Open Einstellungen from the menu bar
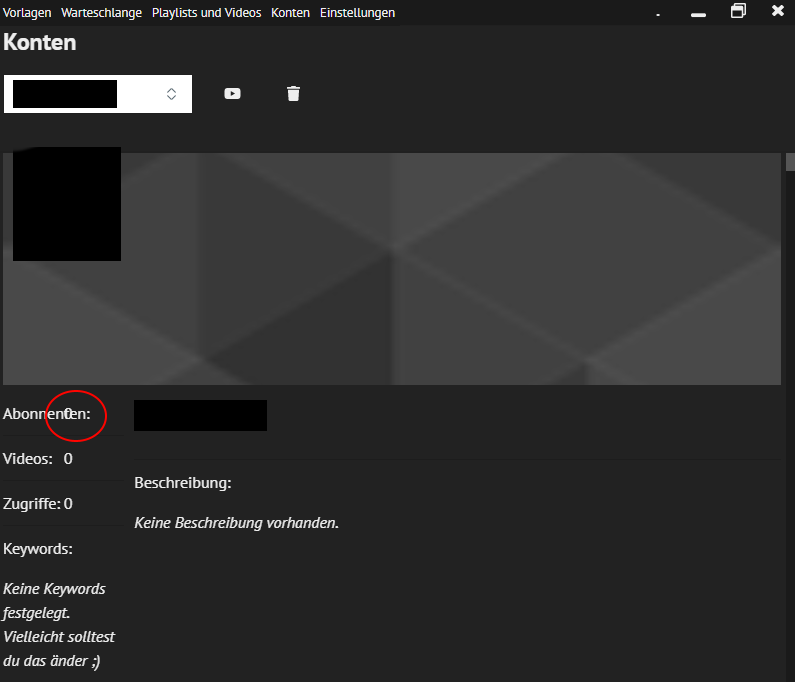The width and height of the screenshot is (795, 682). [x=357, y=13]
